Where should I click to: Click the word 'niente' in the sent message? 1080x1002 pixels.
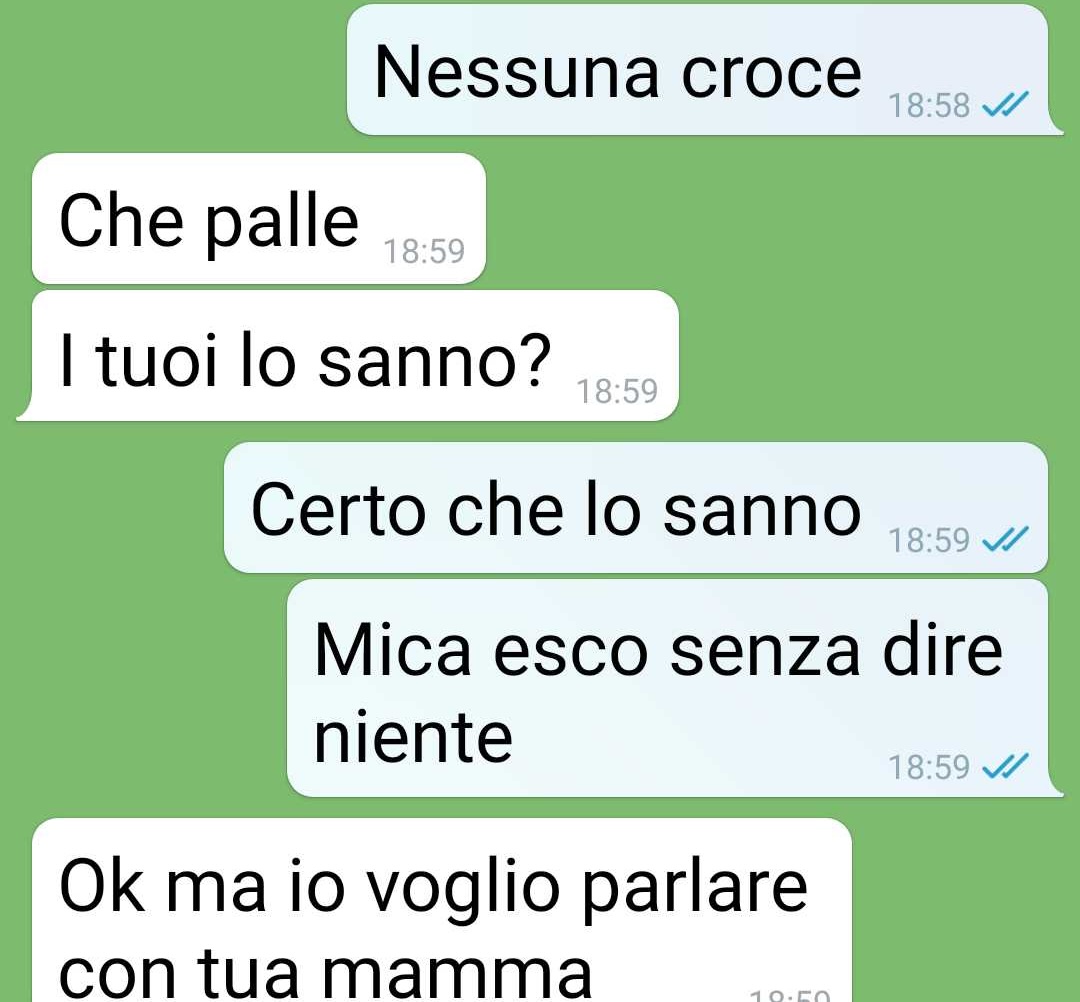tap(413, 737)
